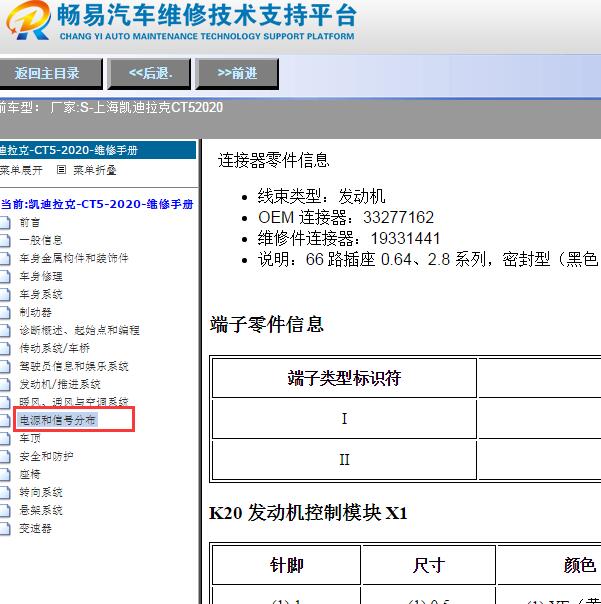601x604 pixels.
Task: Open 暖风、通风与空调系统 section
Action: 74,402
